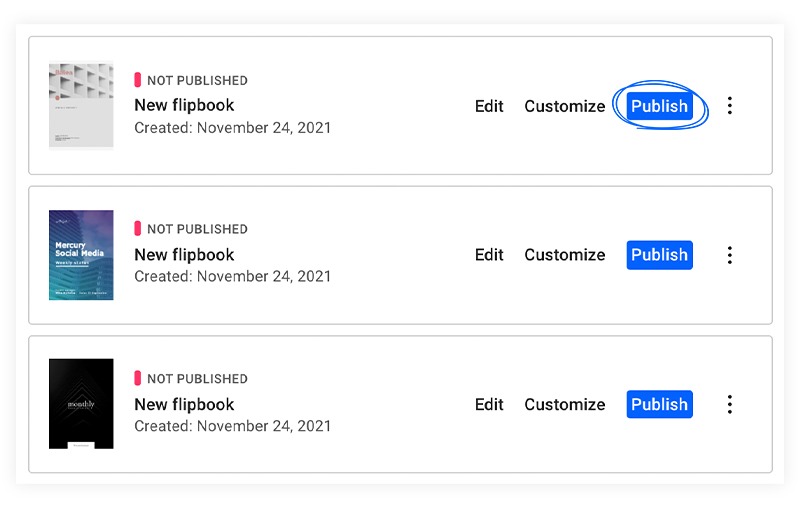Open the three-dot menu for the first flipbook
Image resolution: width=800 pixels, height=508 pixels.
pyautogui.click(x=730, y=106)
